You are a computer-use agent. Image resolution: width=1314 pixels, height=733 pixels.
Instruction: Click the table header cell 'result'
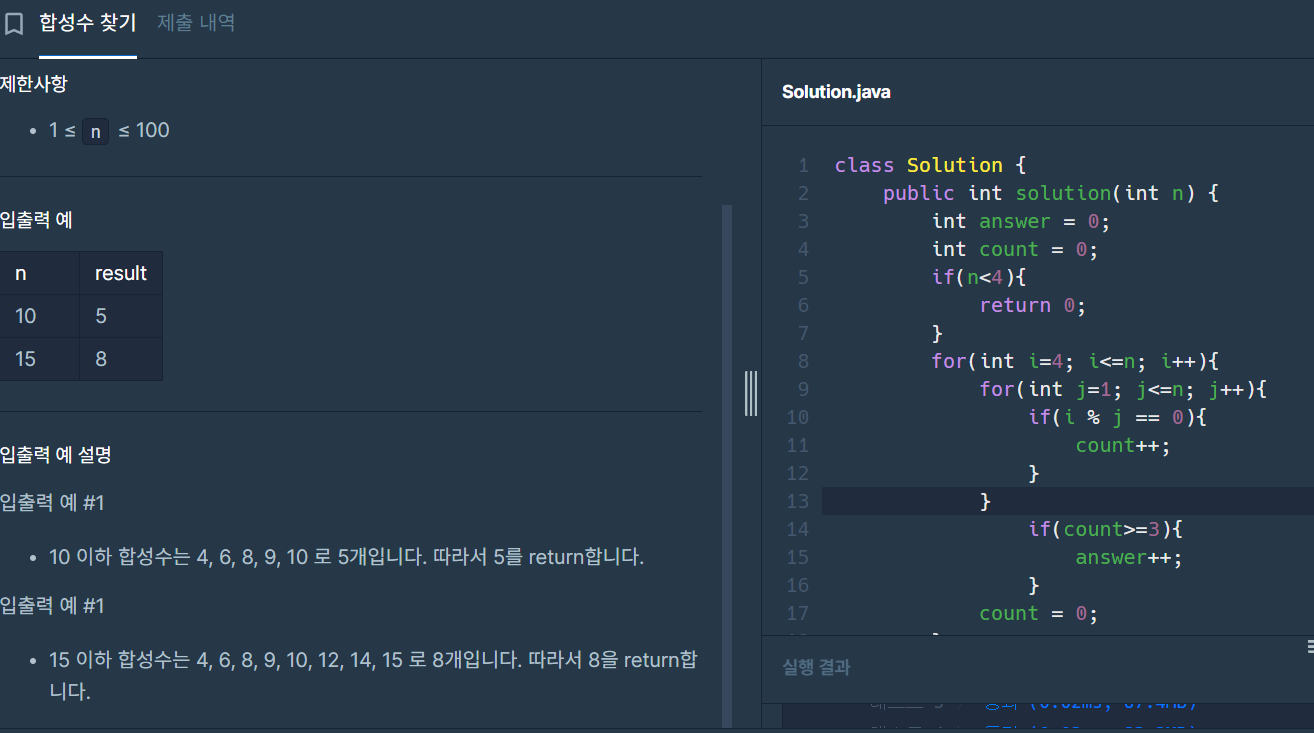coord(121,273)
